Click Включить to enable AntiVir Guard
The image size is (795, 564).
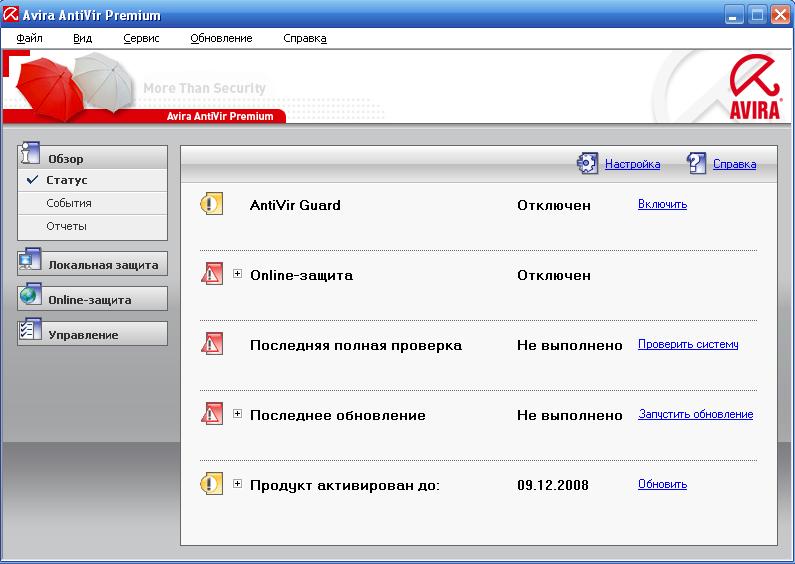pyautogui.click(x=662, y=204)
